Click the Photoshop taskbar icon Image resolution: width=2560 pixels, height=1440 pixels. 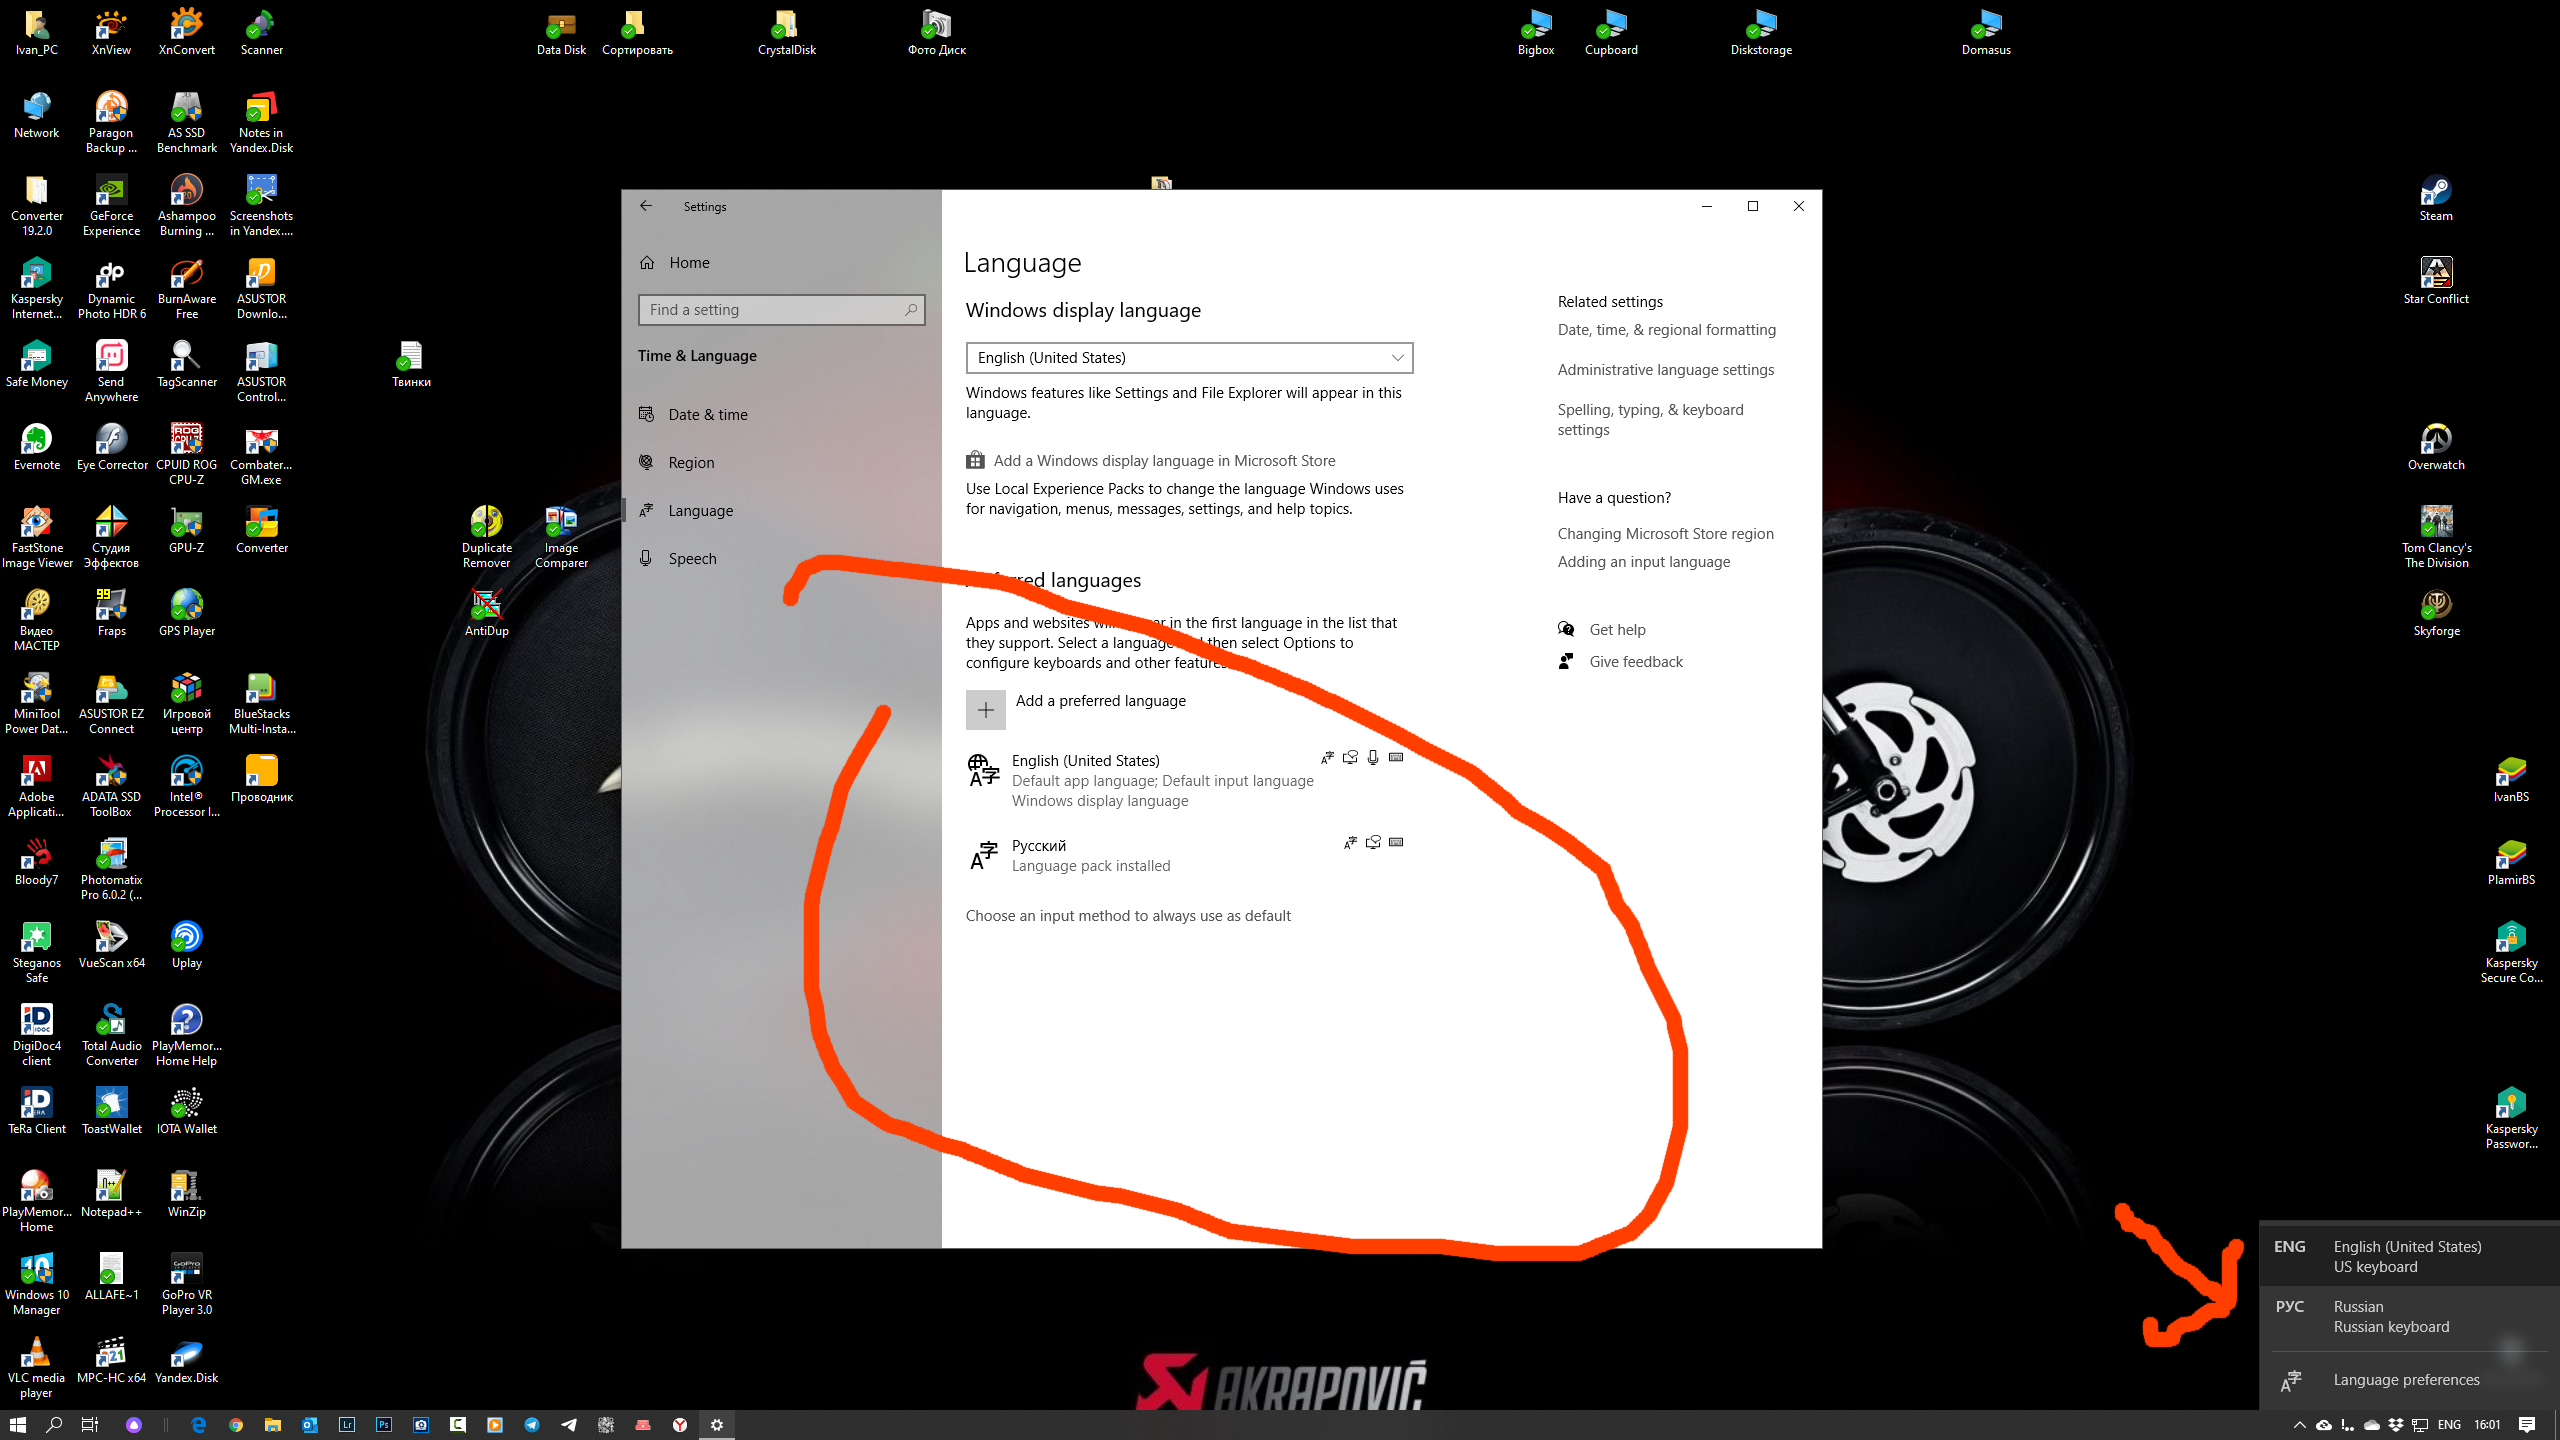tap(384, 1425)
